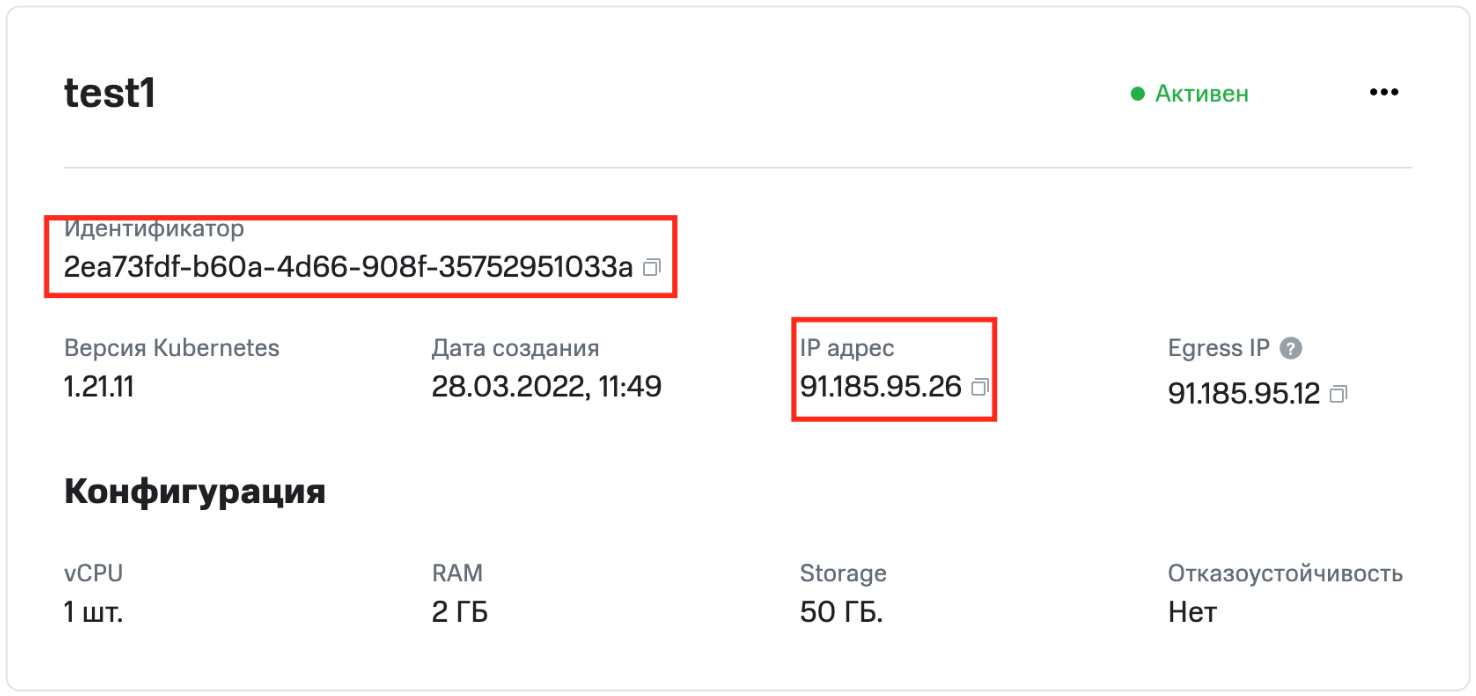Click the Egress IP value text
The height and width of the screenshot is (696, 1476).
(x=1244, y=394)
